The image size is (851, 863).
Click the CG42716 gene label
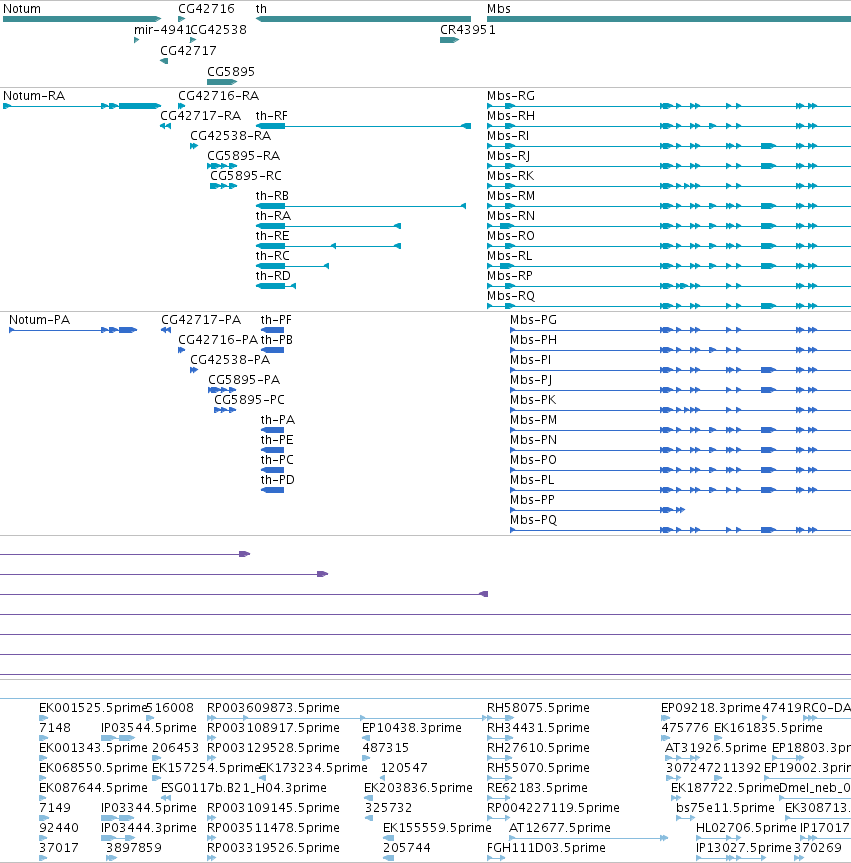coord(206,9)
